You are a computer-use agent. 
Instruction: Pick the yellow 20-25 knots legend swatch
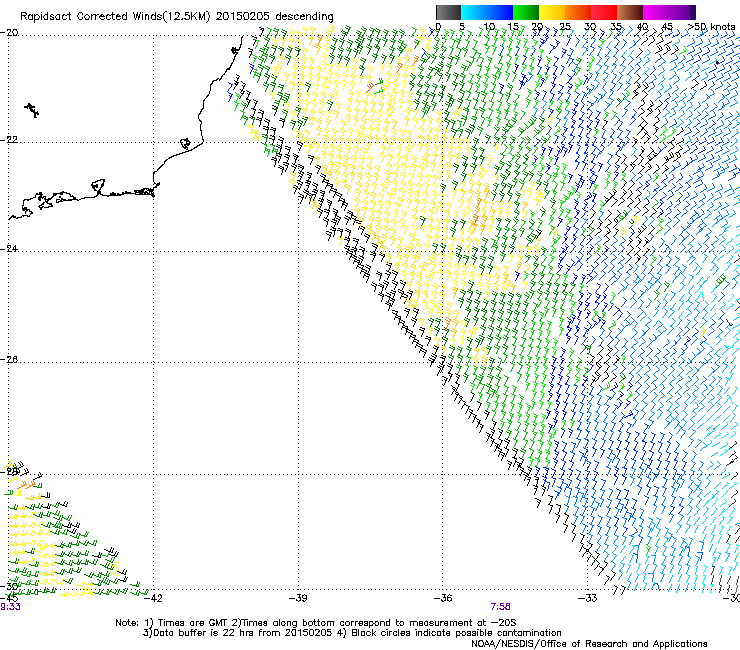coord(552,12)
